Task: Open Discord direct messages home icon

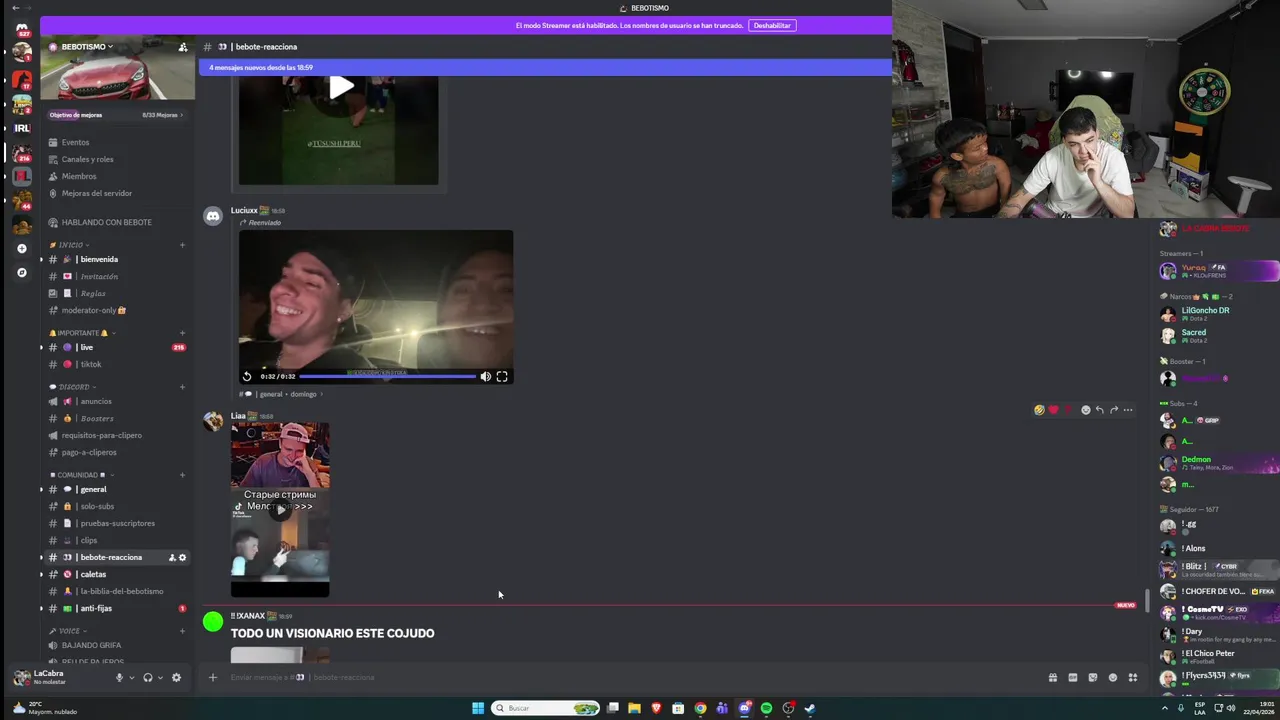Action: [22, 28]
